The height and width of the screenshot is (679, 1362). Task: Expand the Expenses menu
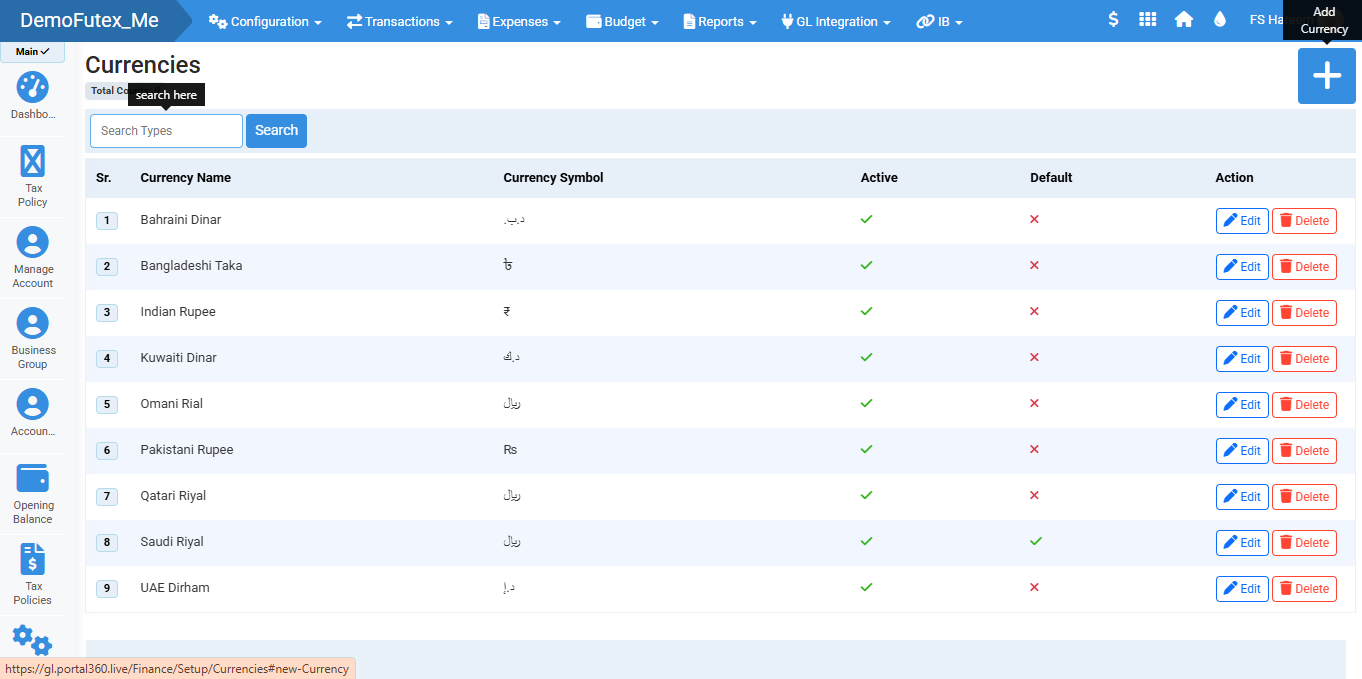[x=519, y=21]
